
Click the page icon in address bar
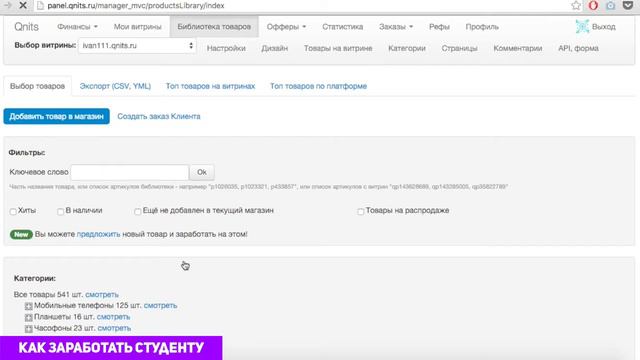click(x=40, y=5)
